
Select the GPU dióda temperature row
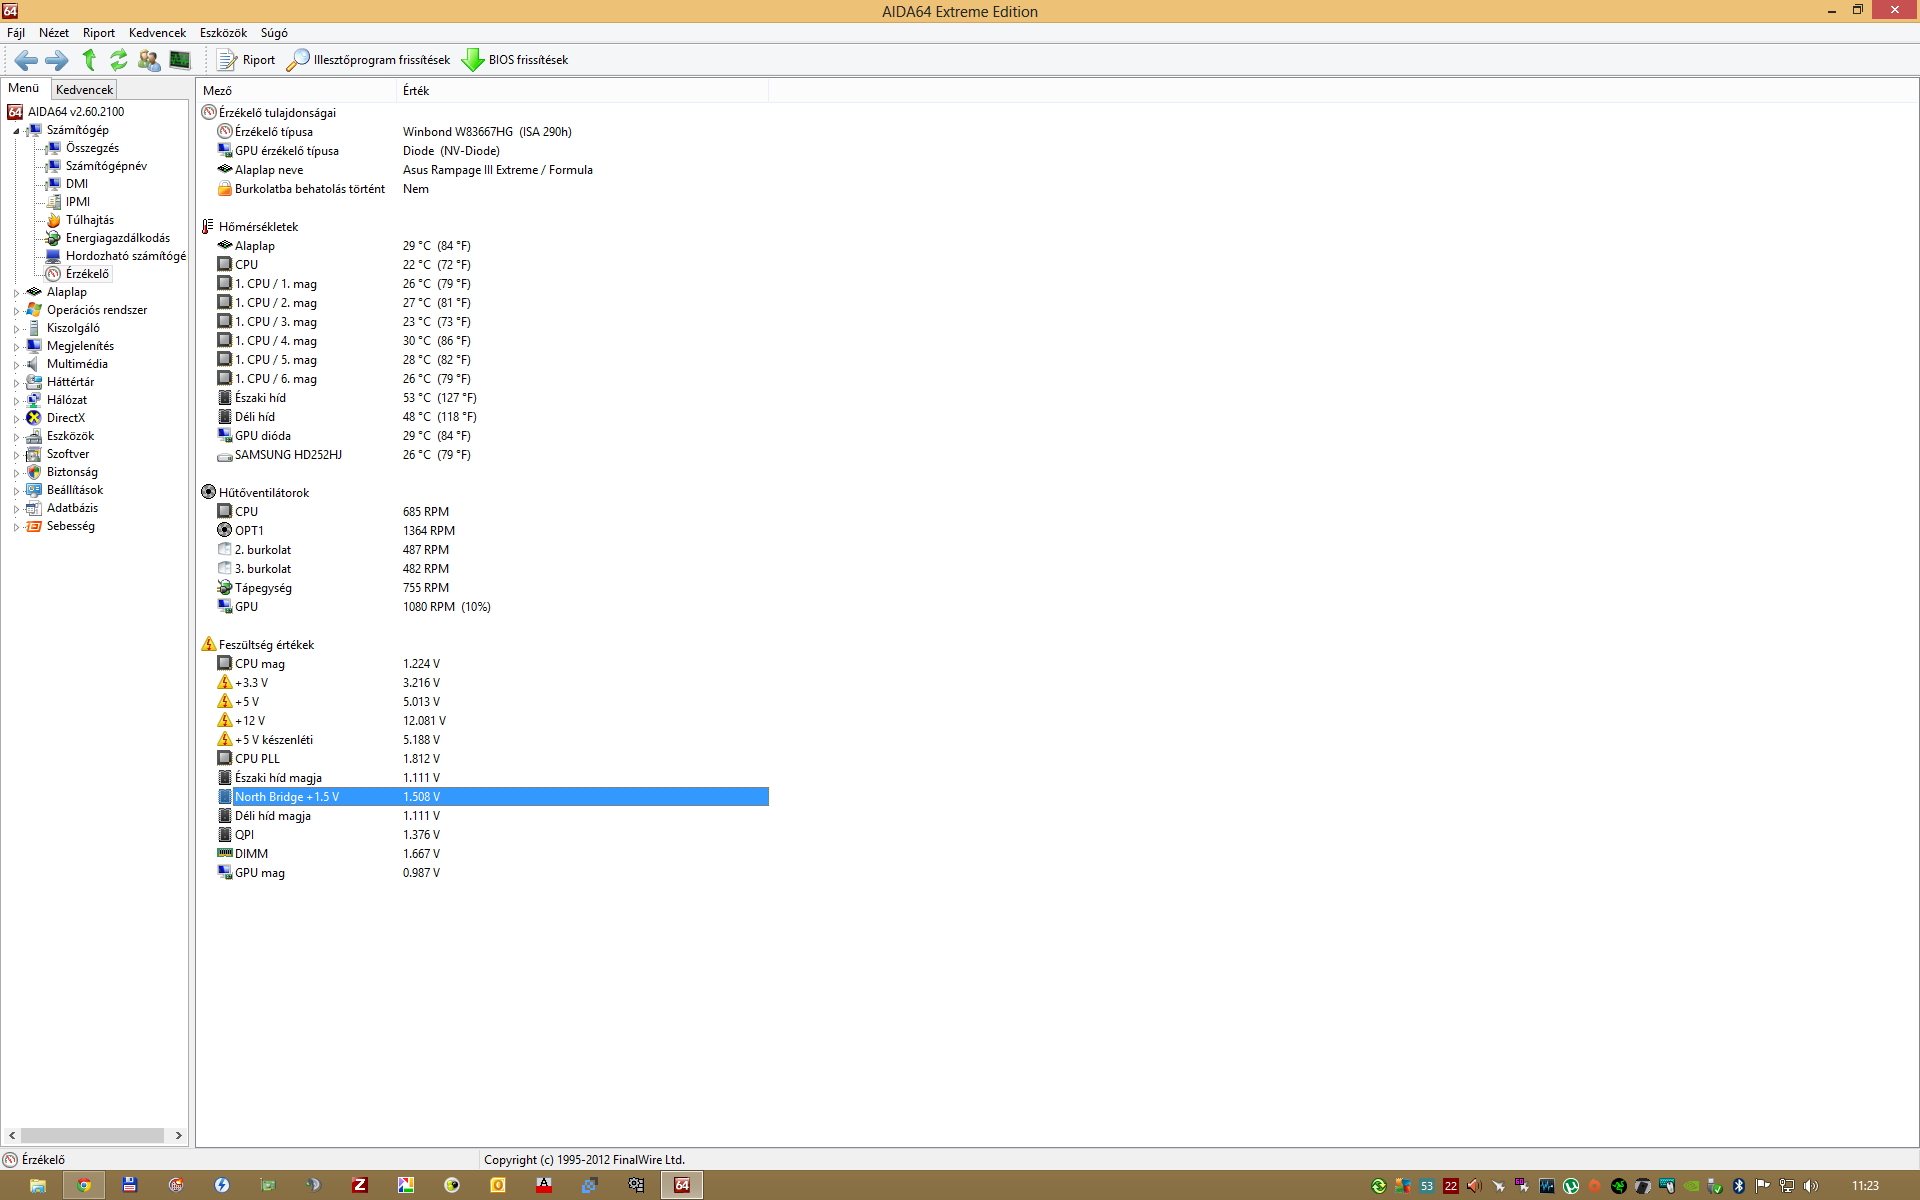click(484, 436)
